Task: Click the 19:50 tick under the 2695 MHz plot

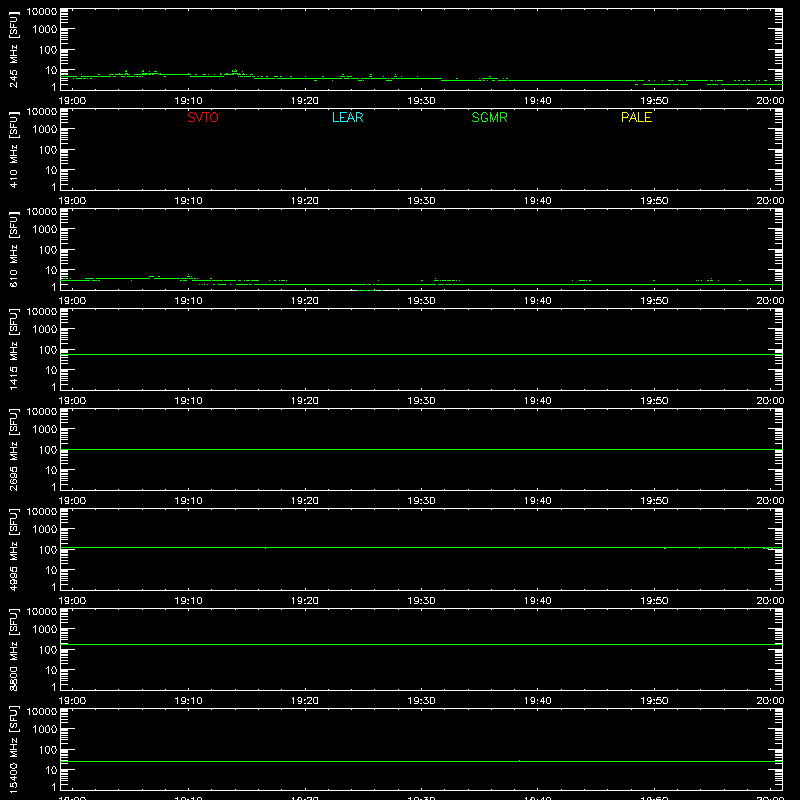Action: click(x=654, y=501)
